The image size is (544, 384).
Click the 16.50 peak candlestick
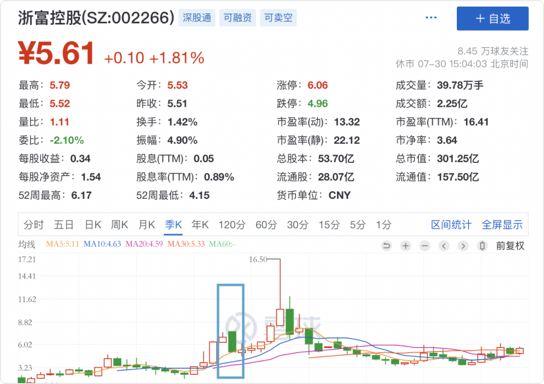(x=280, y=317)
